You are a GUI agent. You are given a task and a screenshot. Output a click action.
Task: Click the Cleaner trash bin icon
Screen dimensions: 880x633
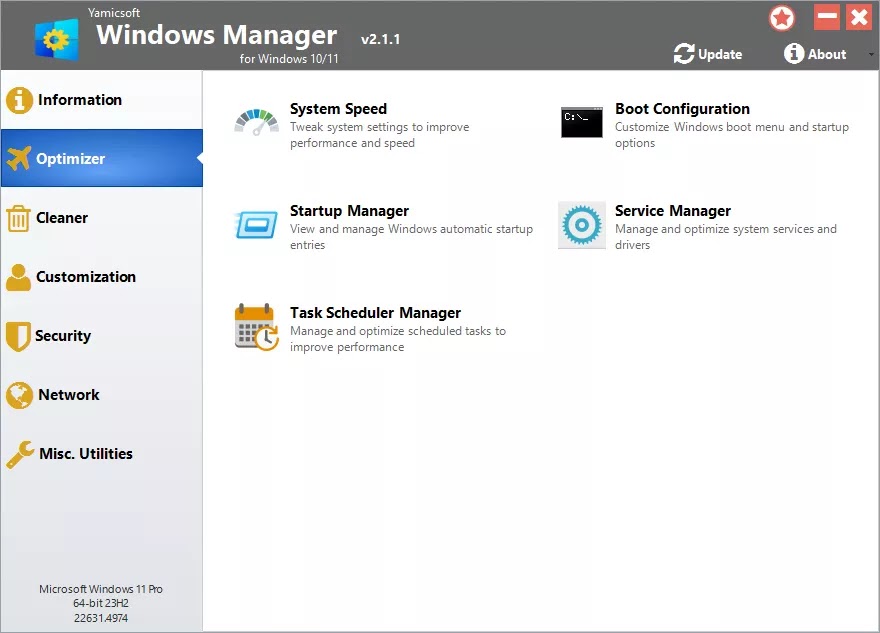tap(21, 218)
